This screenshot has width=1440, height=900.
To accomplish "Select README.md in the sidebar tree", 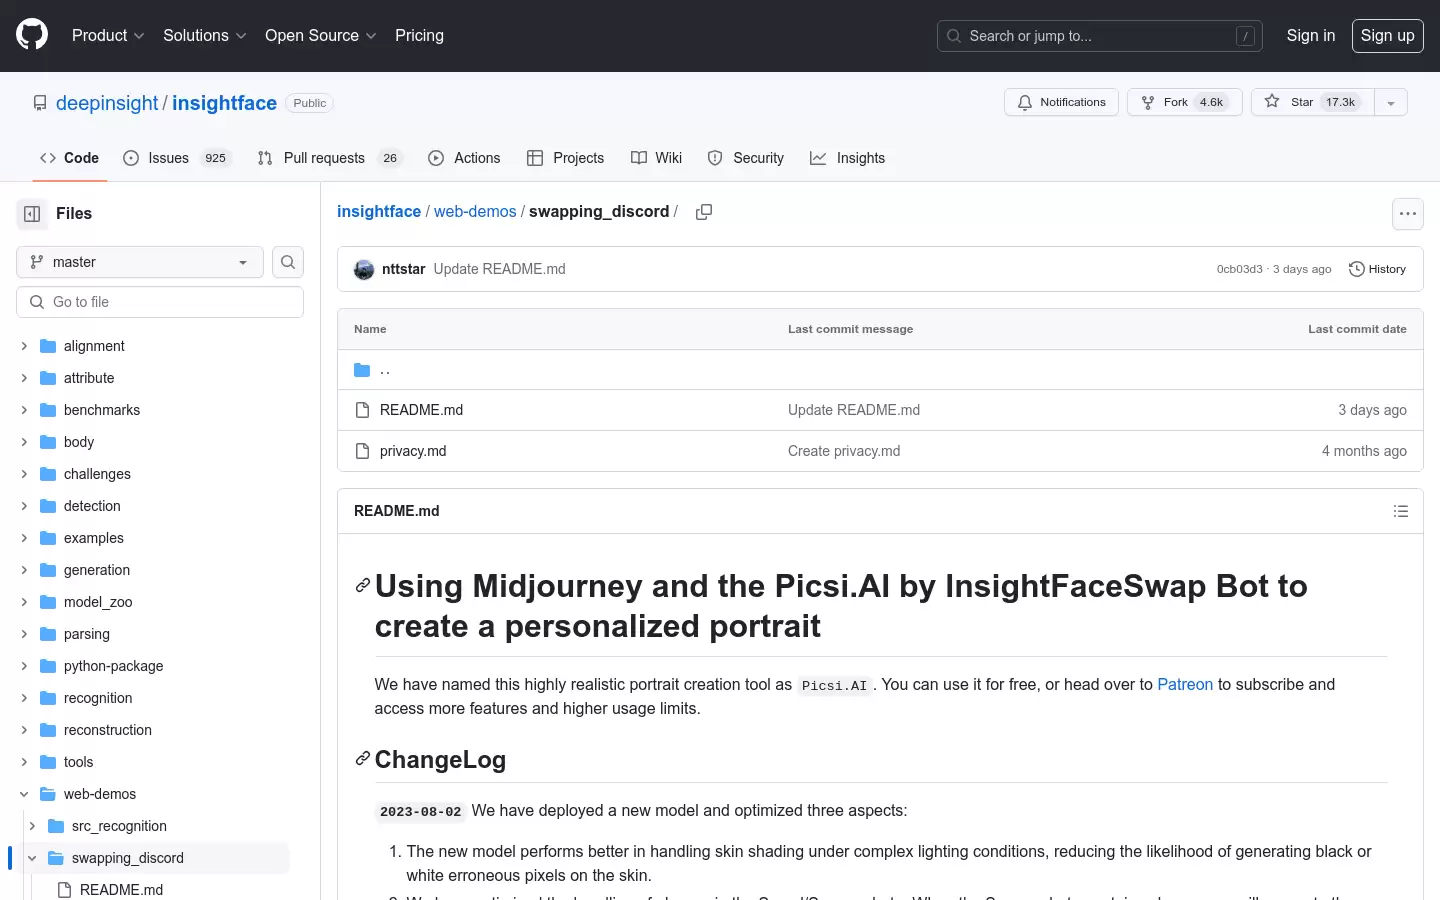I will [121, 890].
